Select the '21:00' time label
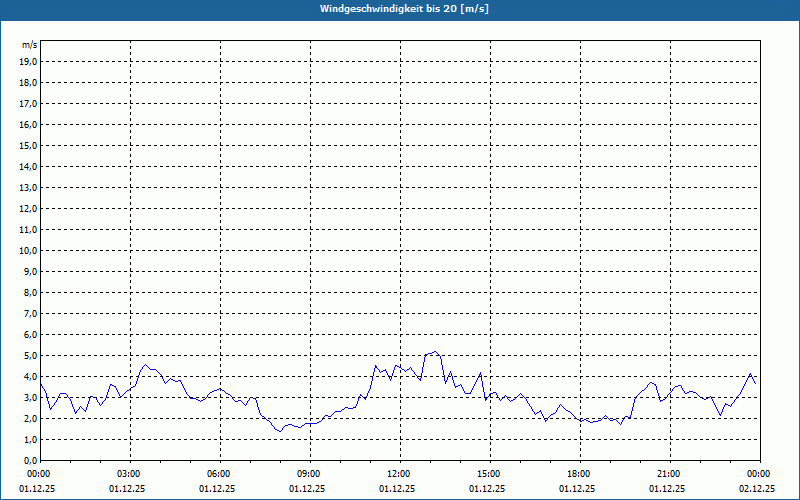Screen dimensions: 800x500 (670, 474)
